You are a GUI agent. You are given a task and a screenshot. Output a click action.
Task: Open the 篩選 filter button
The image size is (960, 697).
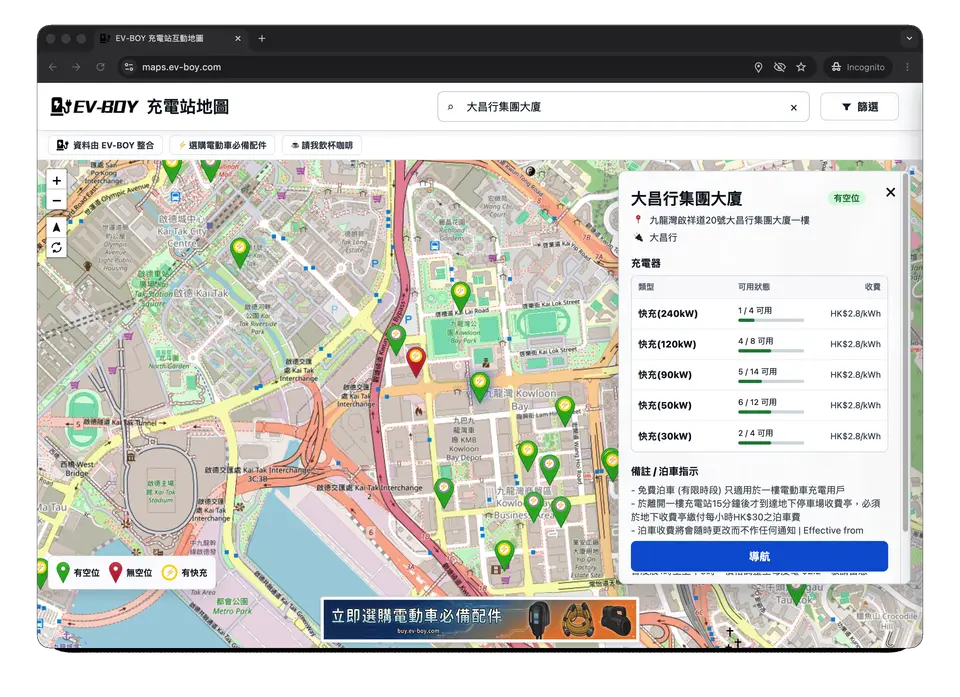pyautogui.click(x=859, y=107)
